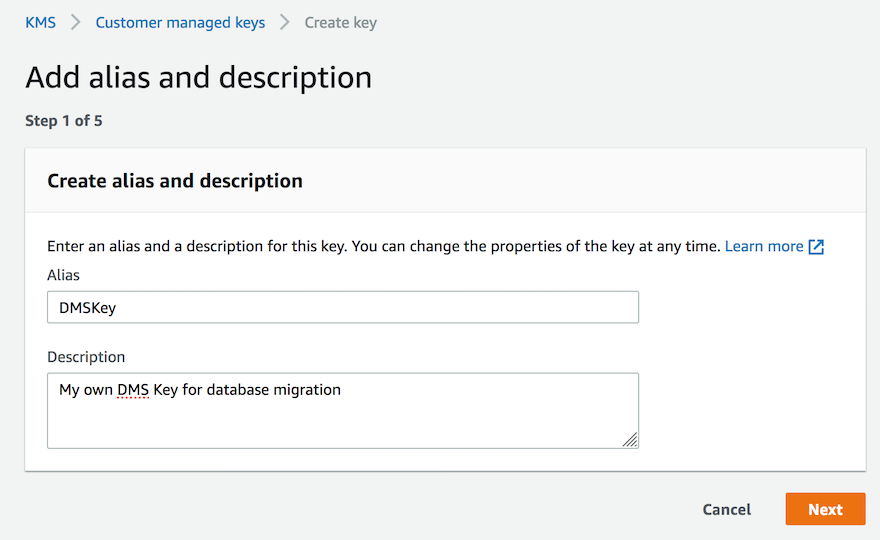Navigate to Customer managed keys breadcrumb
The image size is (880, 540).
pos(180,22)
